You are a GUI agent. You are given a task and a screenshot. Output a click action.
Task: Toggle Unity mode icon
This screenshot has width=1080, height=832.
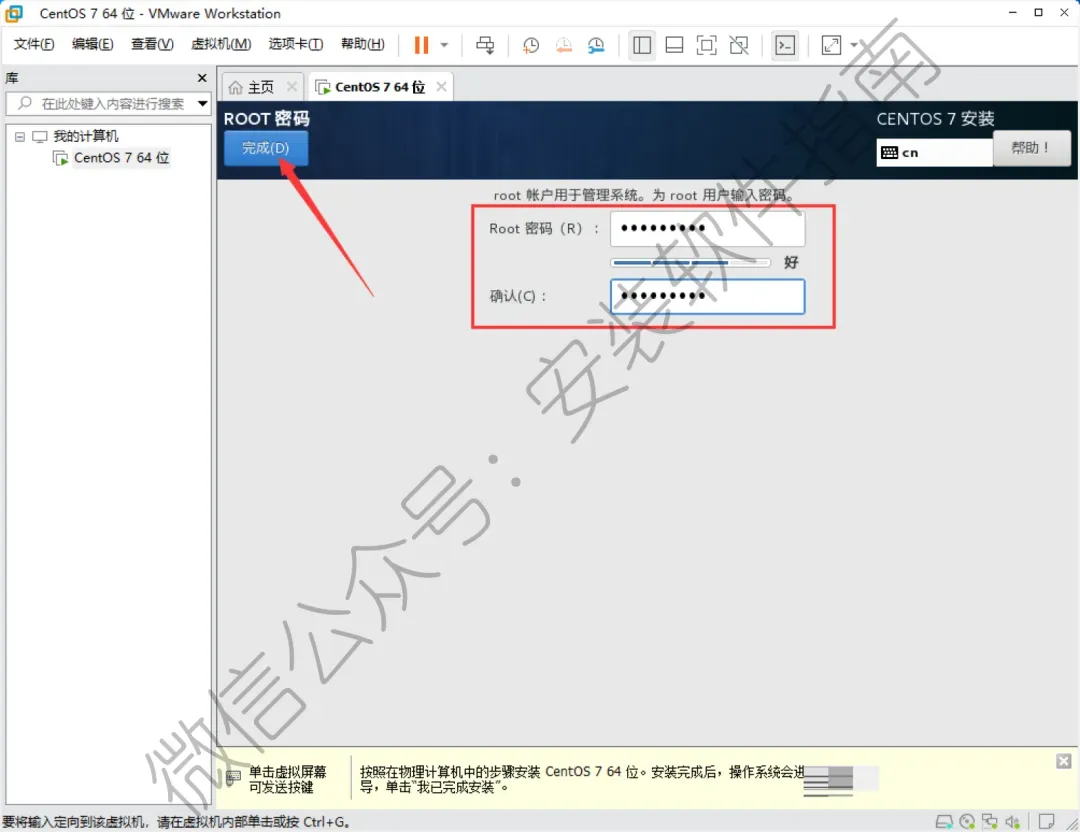point(739,45)
